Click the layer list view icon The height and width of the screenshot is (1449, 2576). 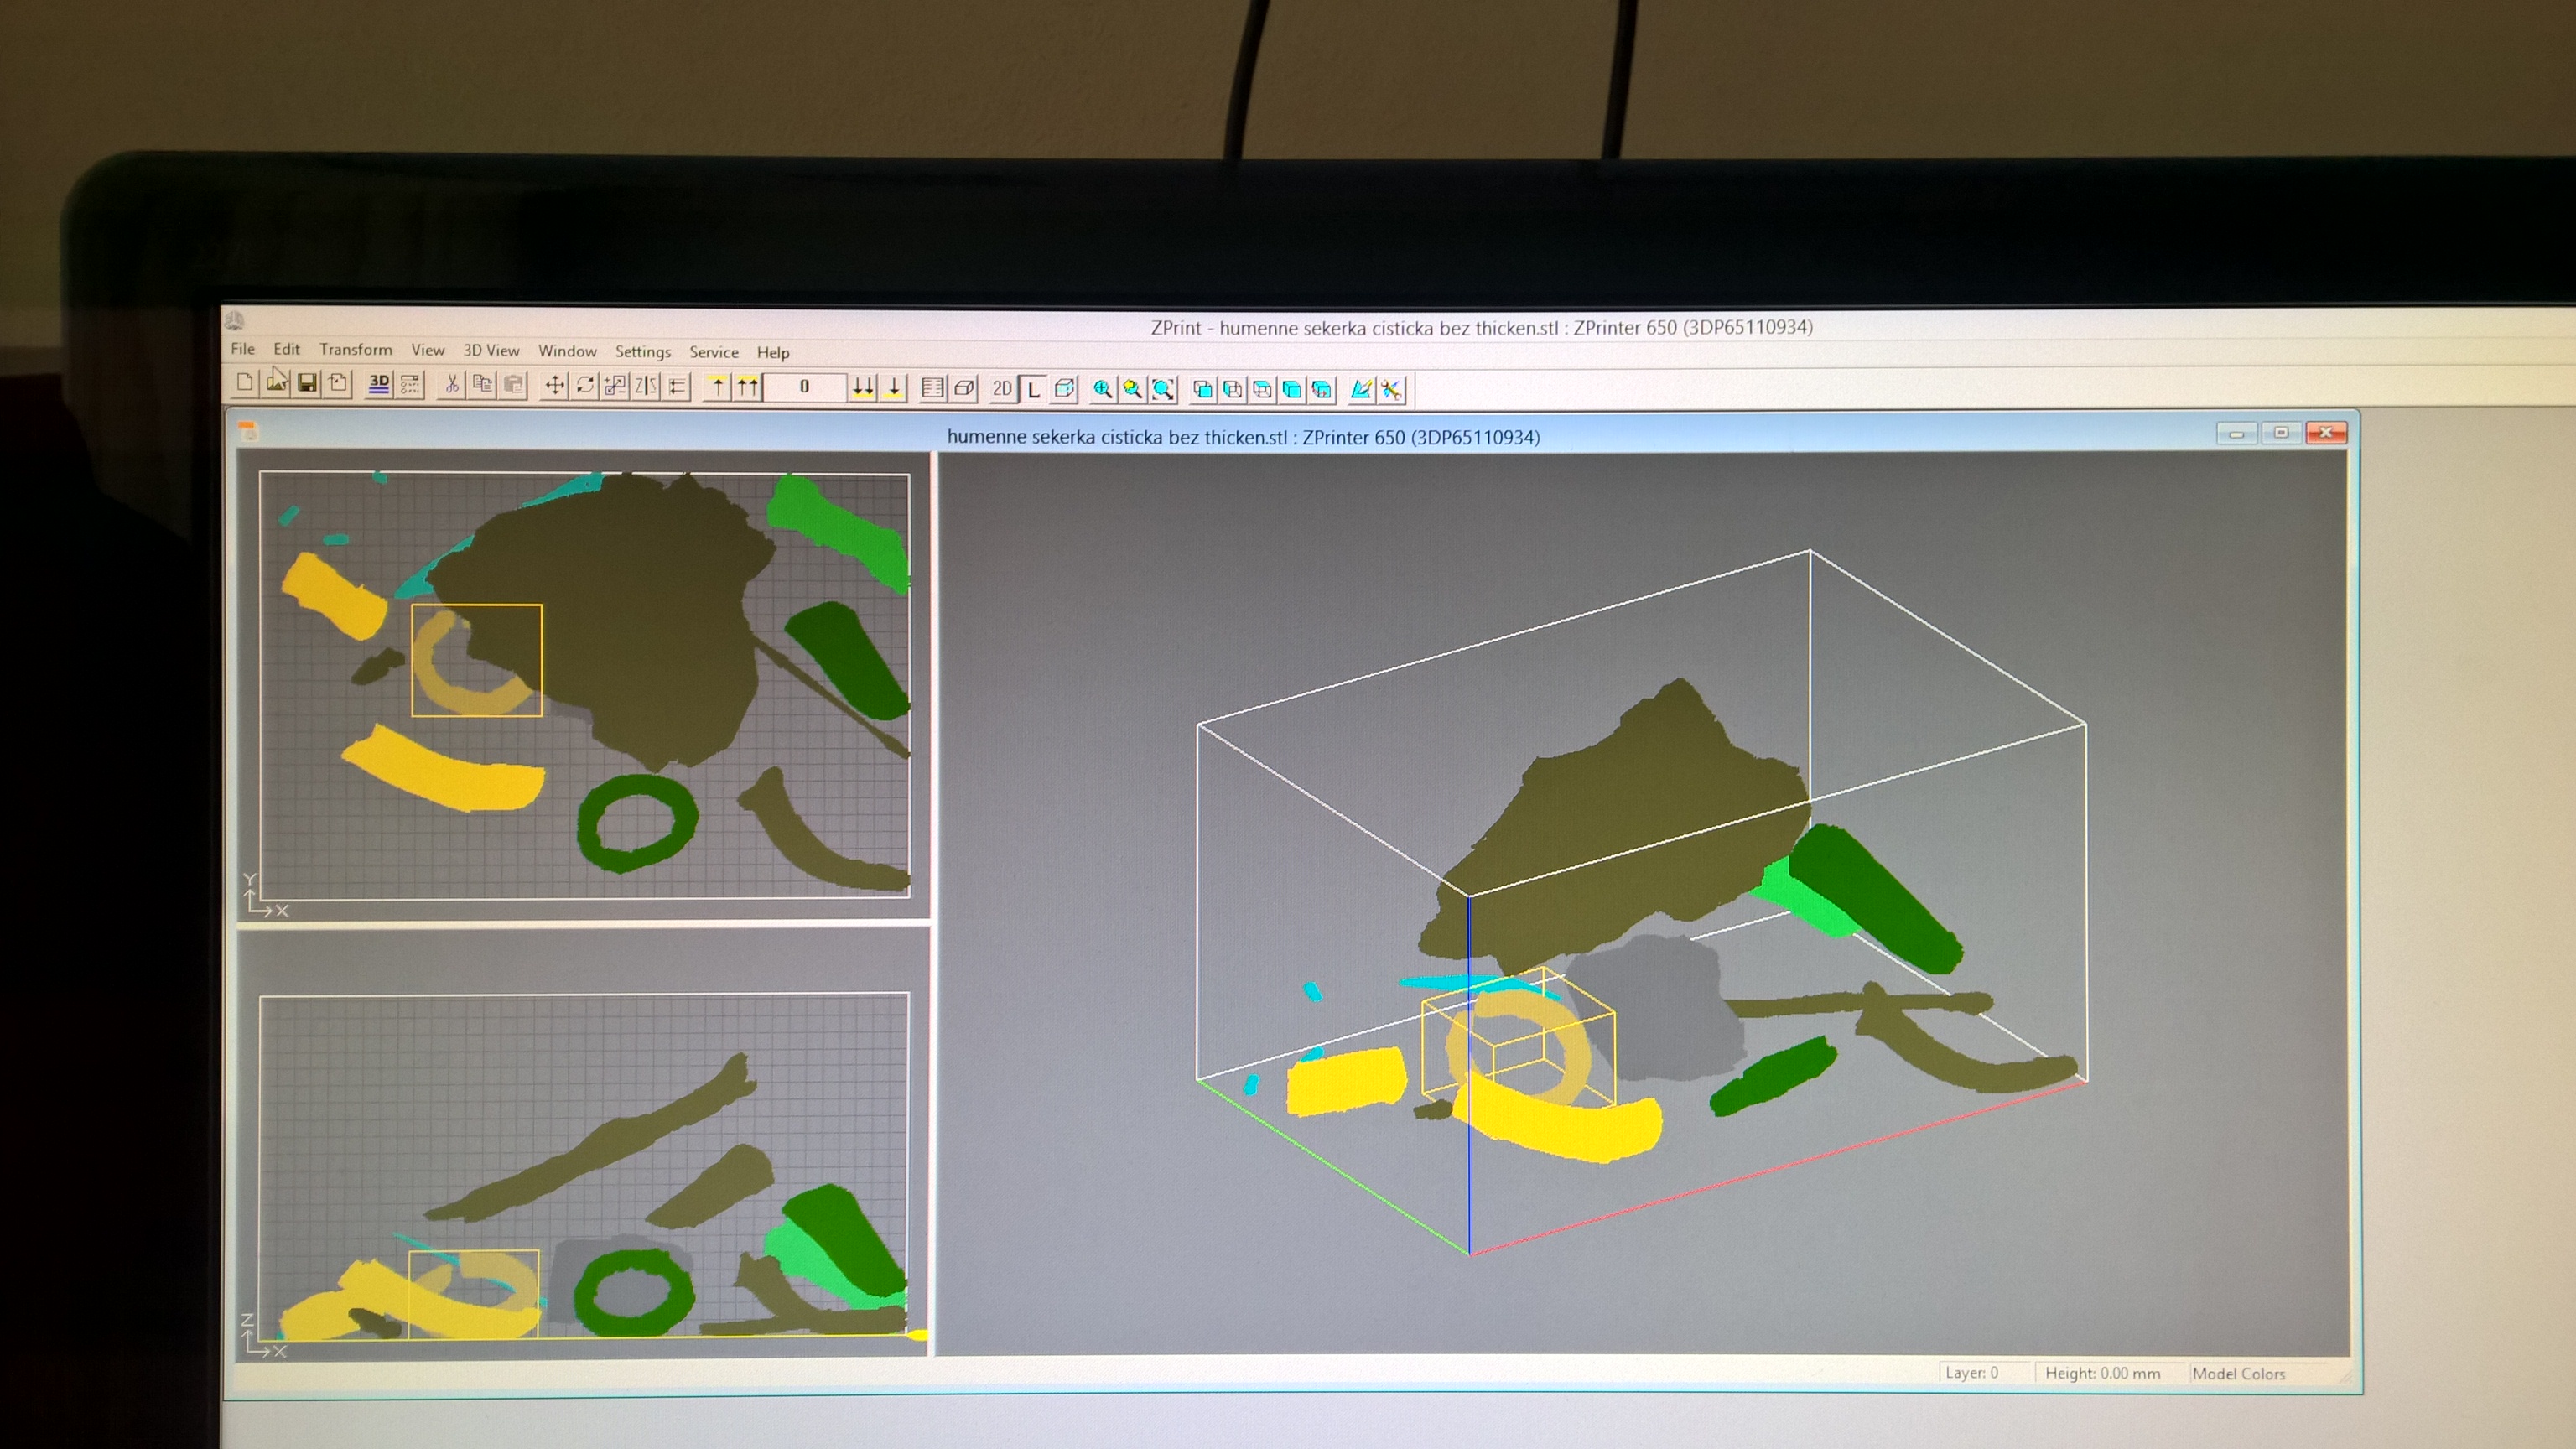(x=933, y=388)
